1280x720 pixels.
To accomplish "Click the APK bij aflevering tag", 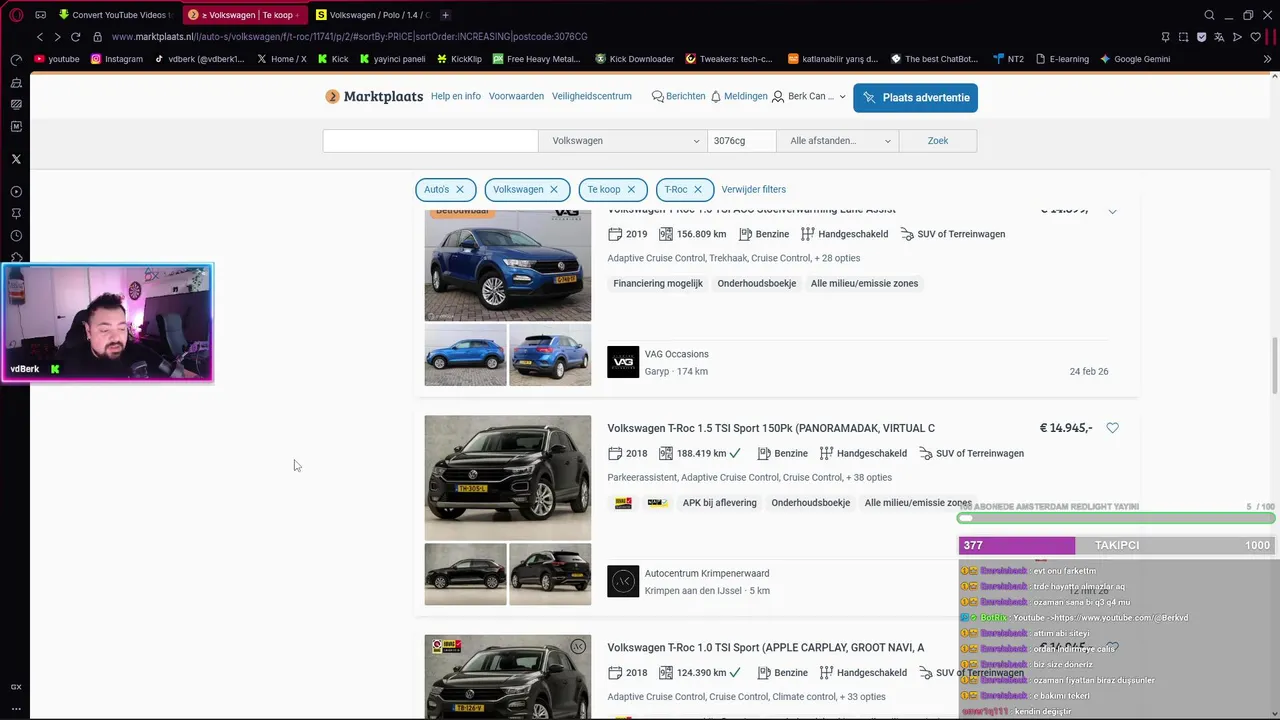I will 720,503.
